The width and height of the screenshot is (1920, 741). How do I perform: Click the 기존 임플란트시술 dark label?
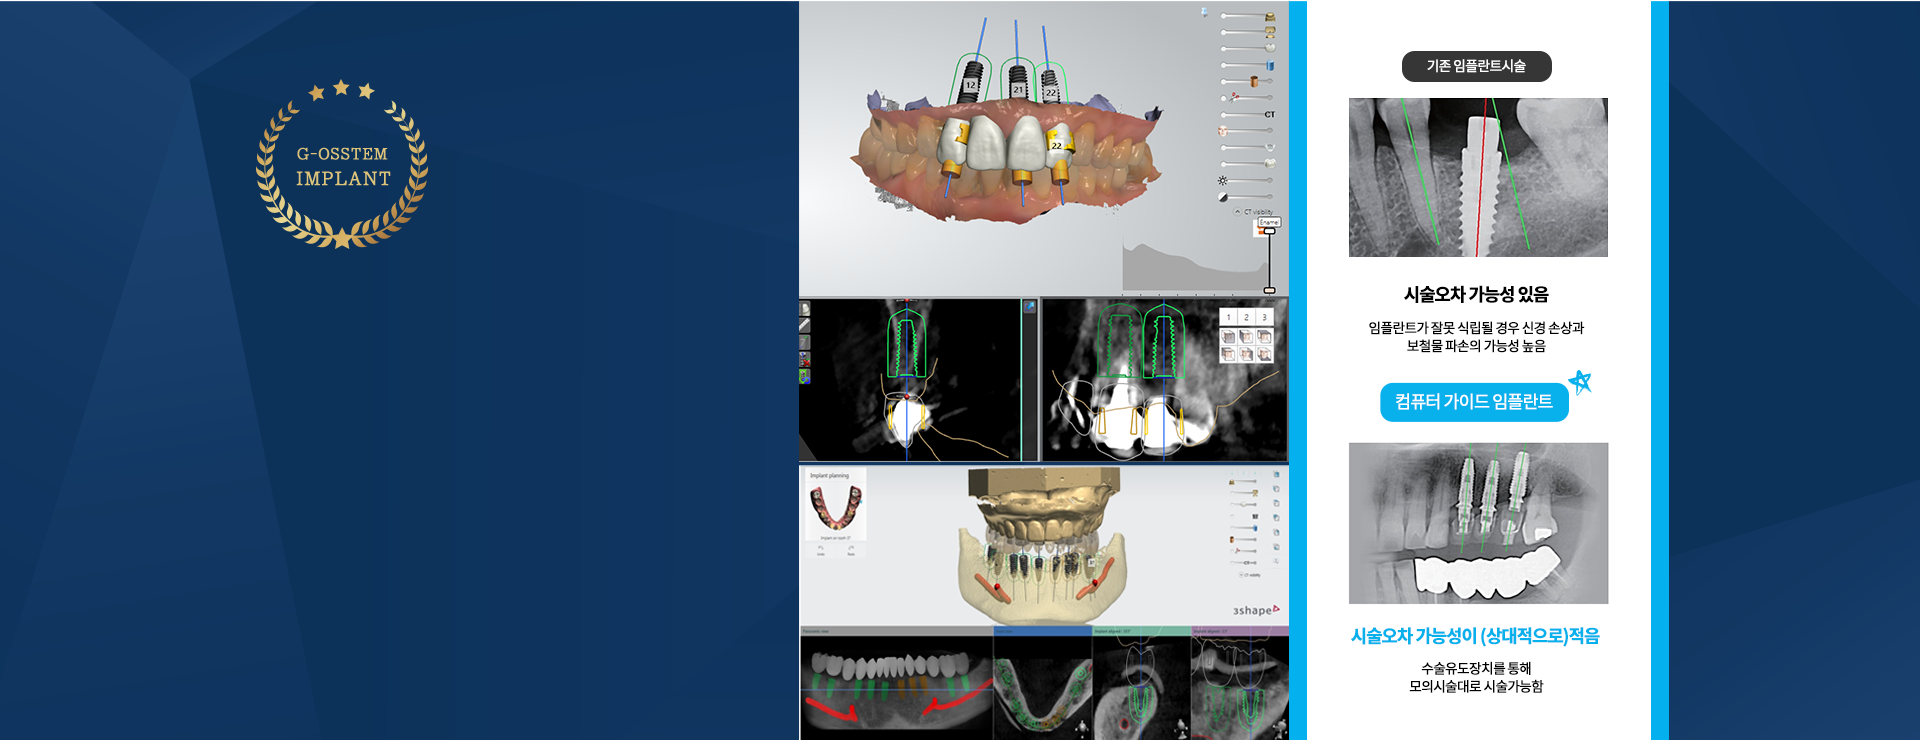click(x=1476, y=67)
